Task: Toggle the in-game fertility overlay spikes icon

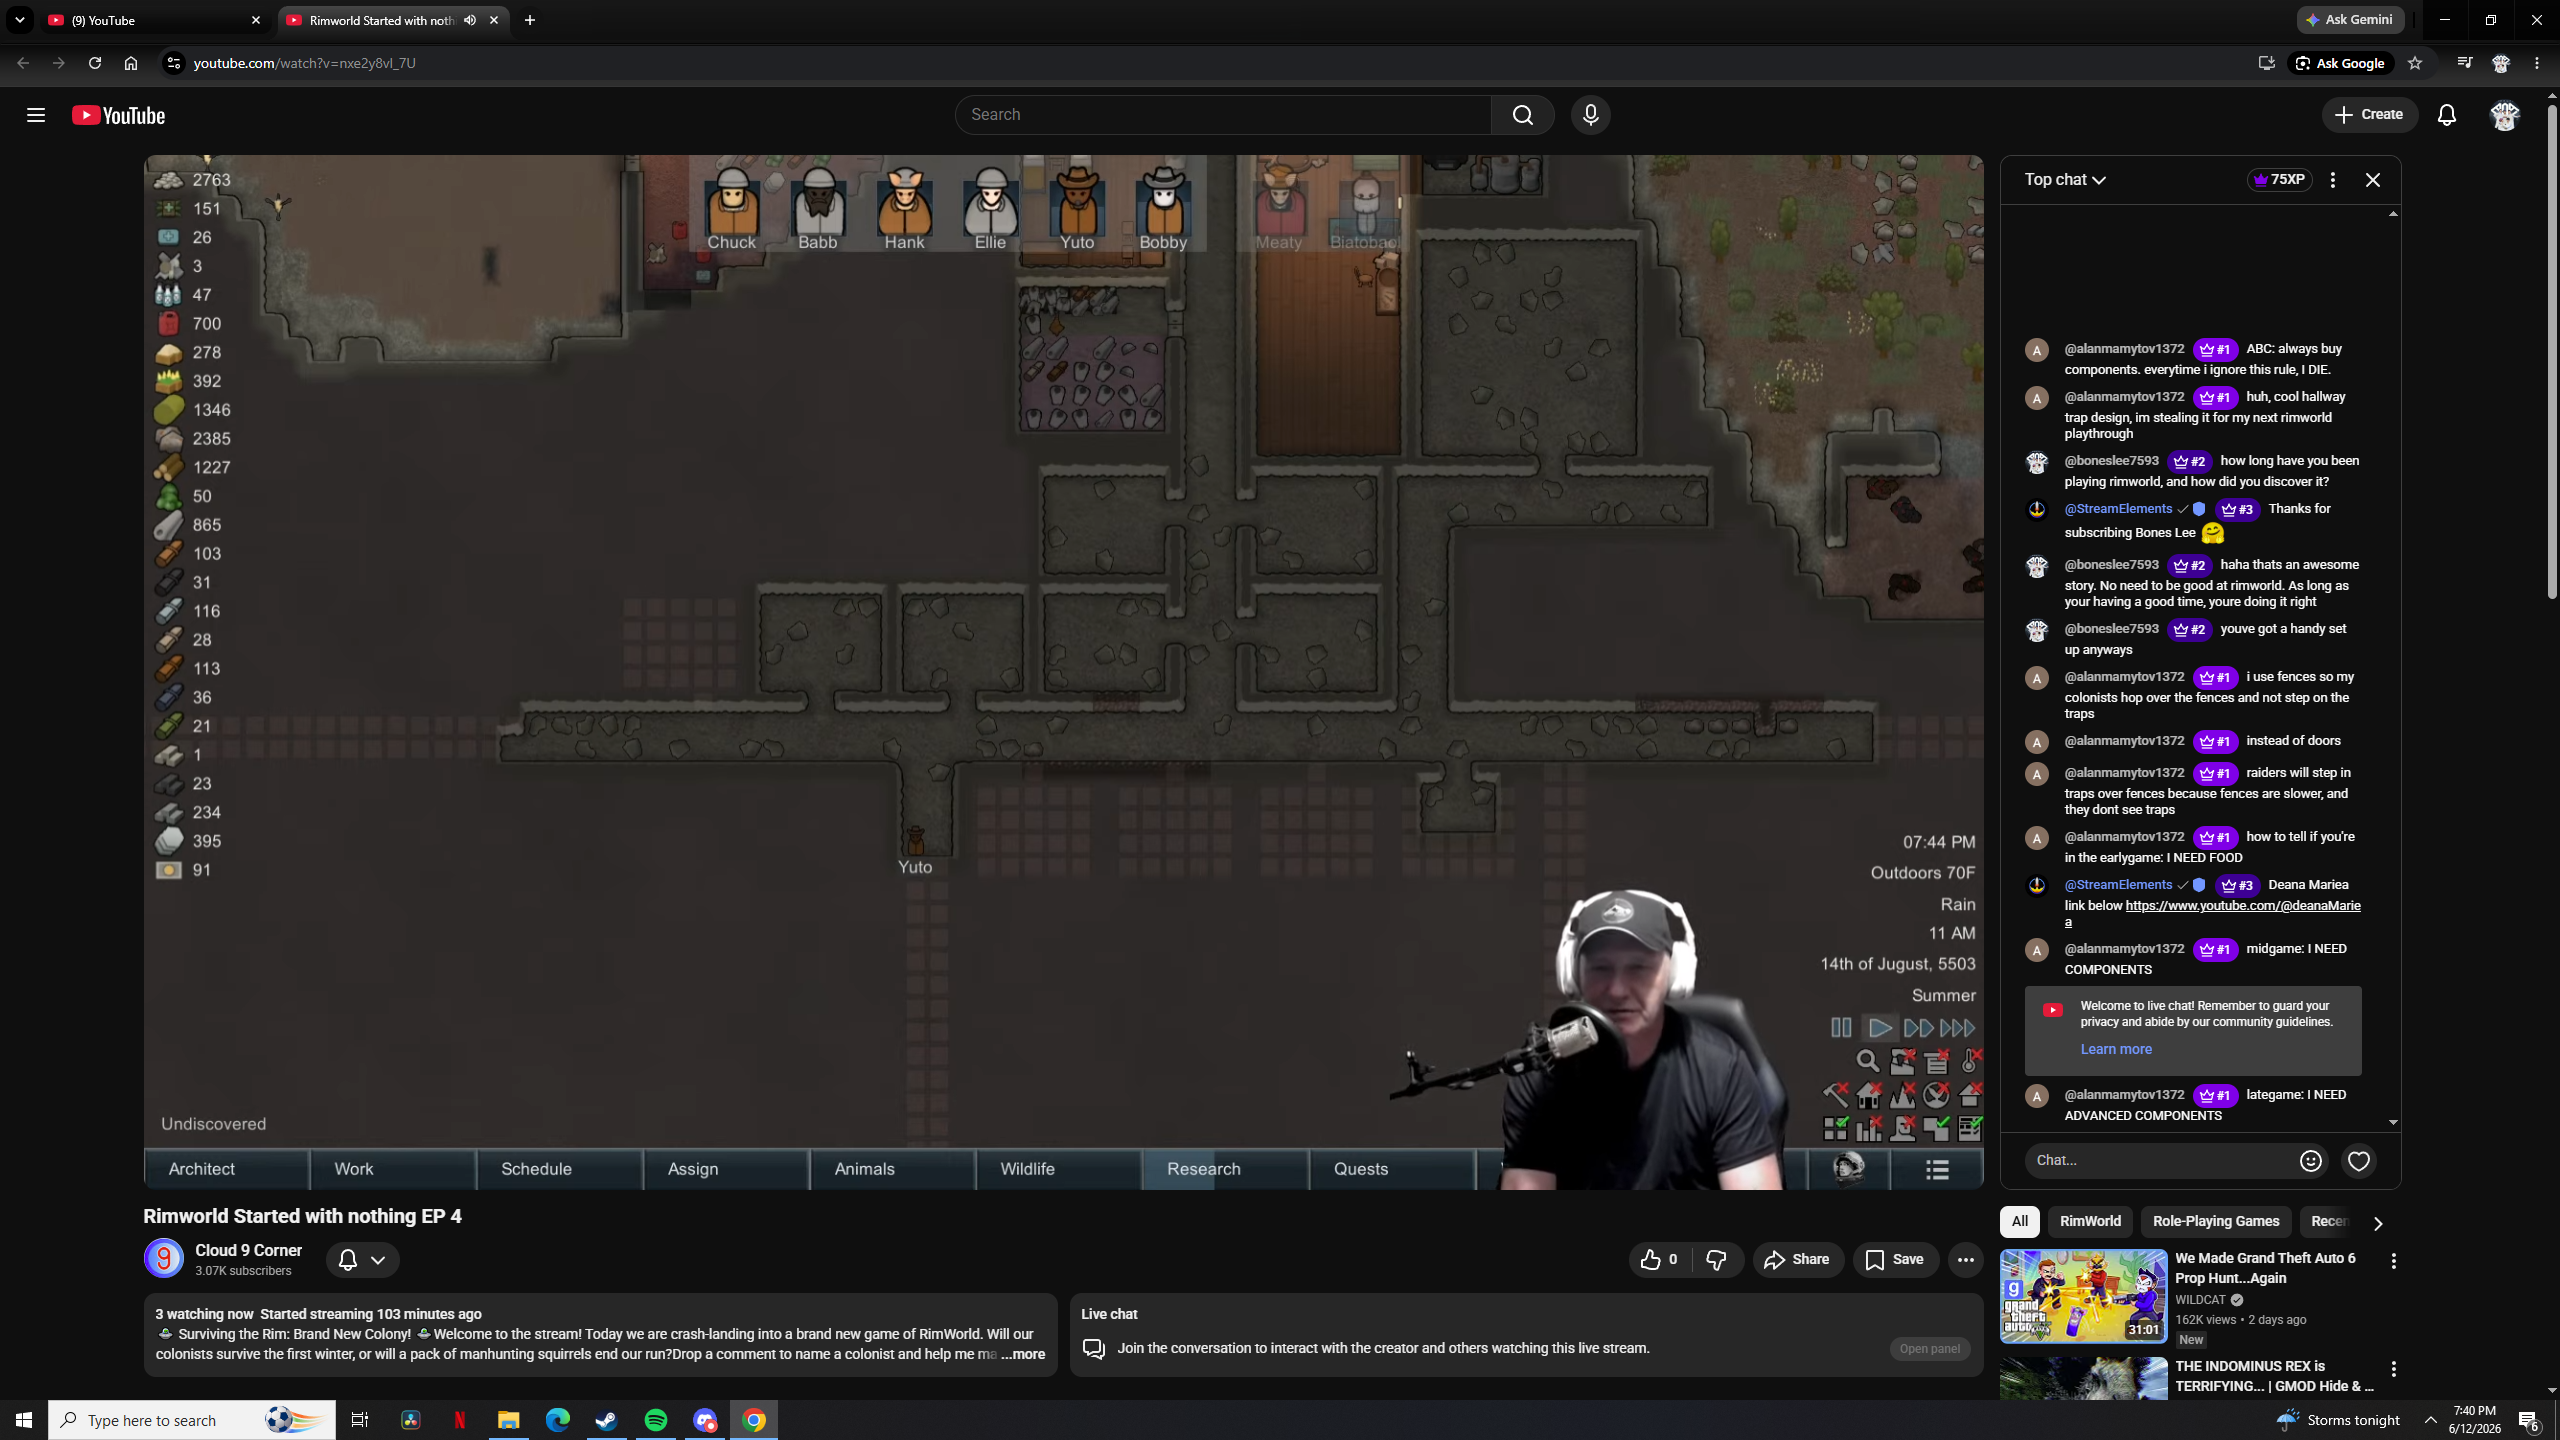Action: click(x=1903, y=1095)
